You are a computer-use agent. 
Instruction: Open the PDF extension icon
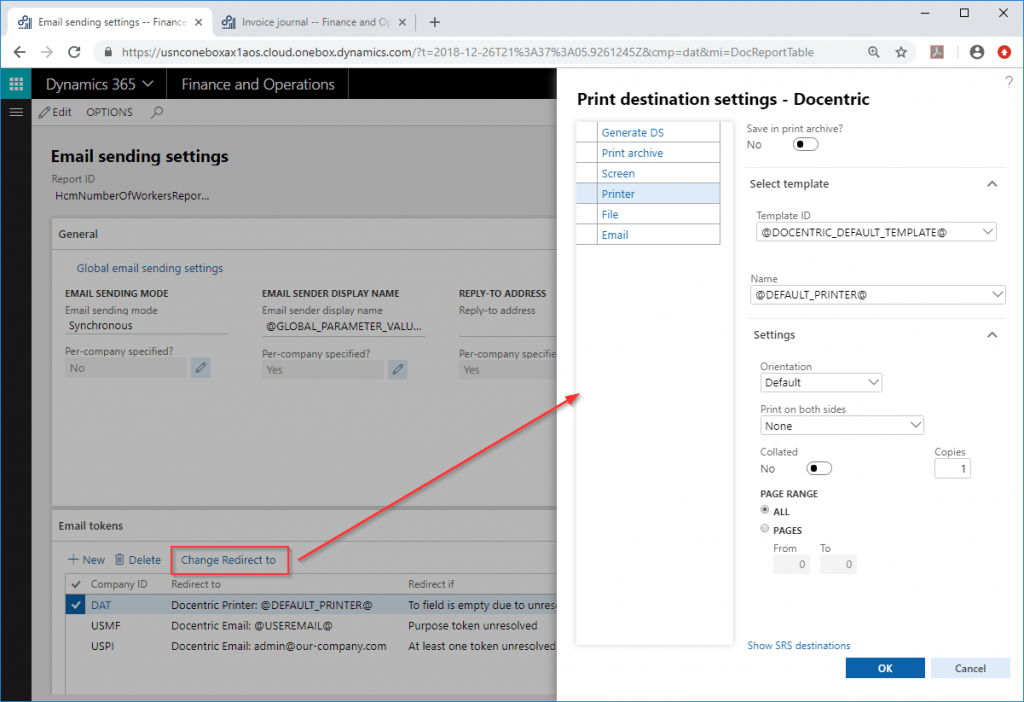pos(937,52)
